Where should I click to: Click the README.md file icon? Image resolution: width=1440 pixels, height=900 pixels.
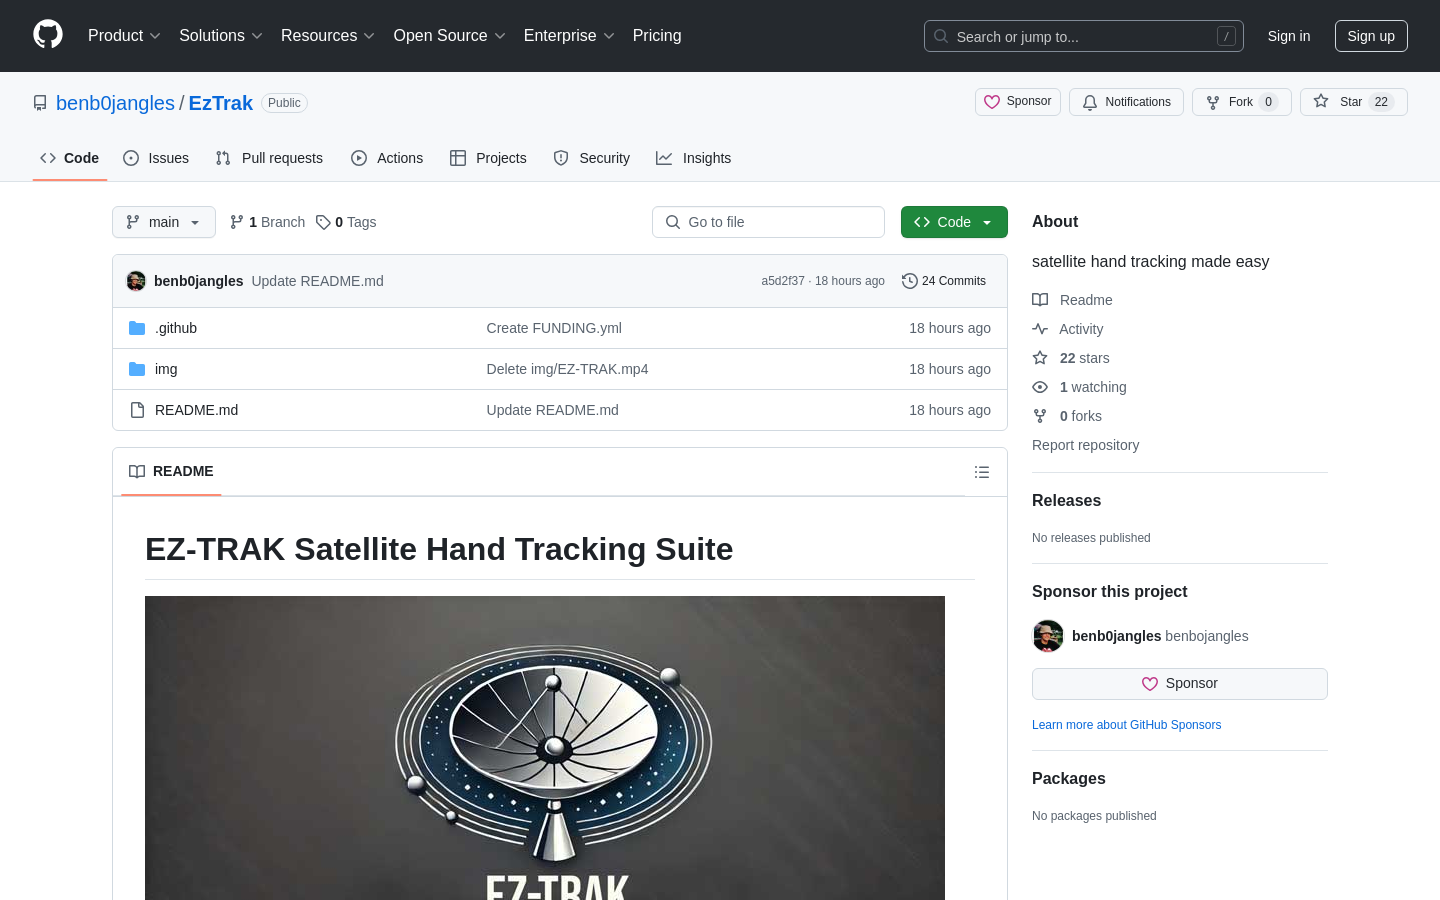[137, 410]
